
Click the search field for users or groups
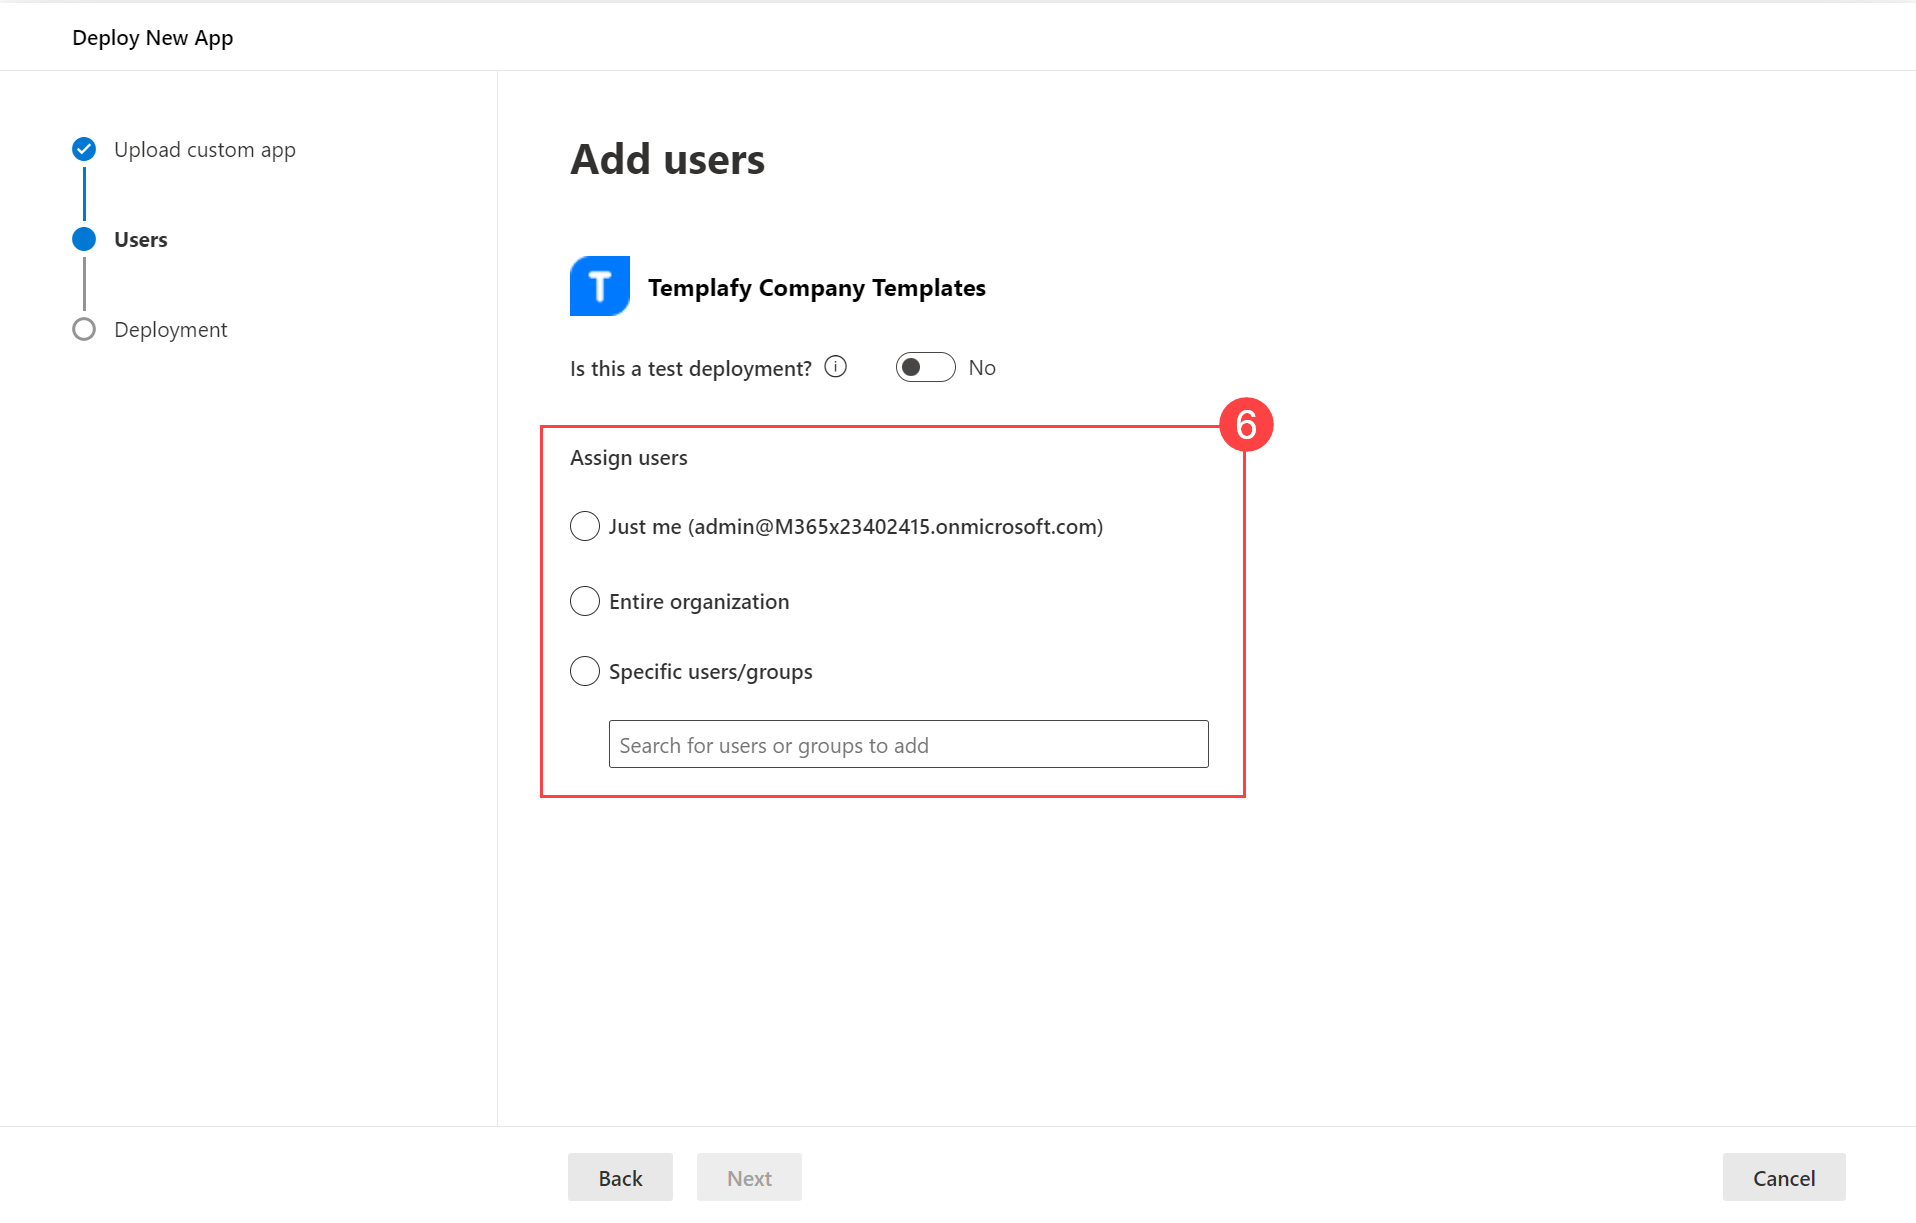point(907,744)
